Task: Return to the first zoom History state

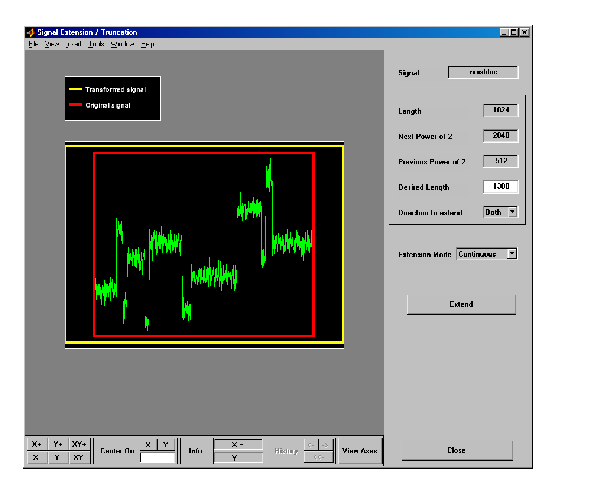Action: point(318,457)
